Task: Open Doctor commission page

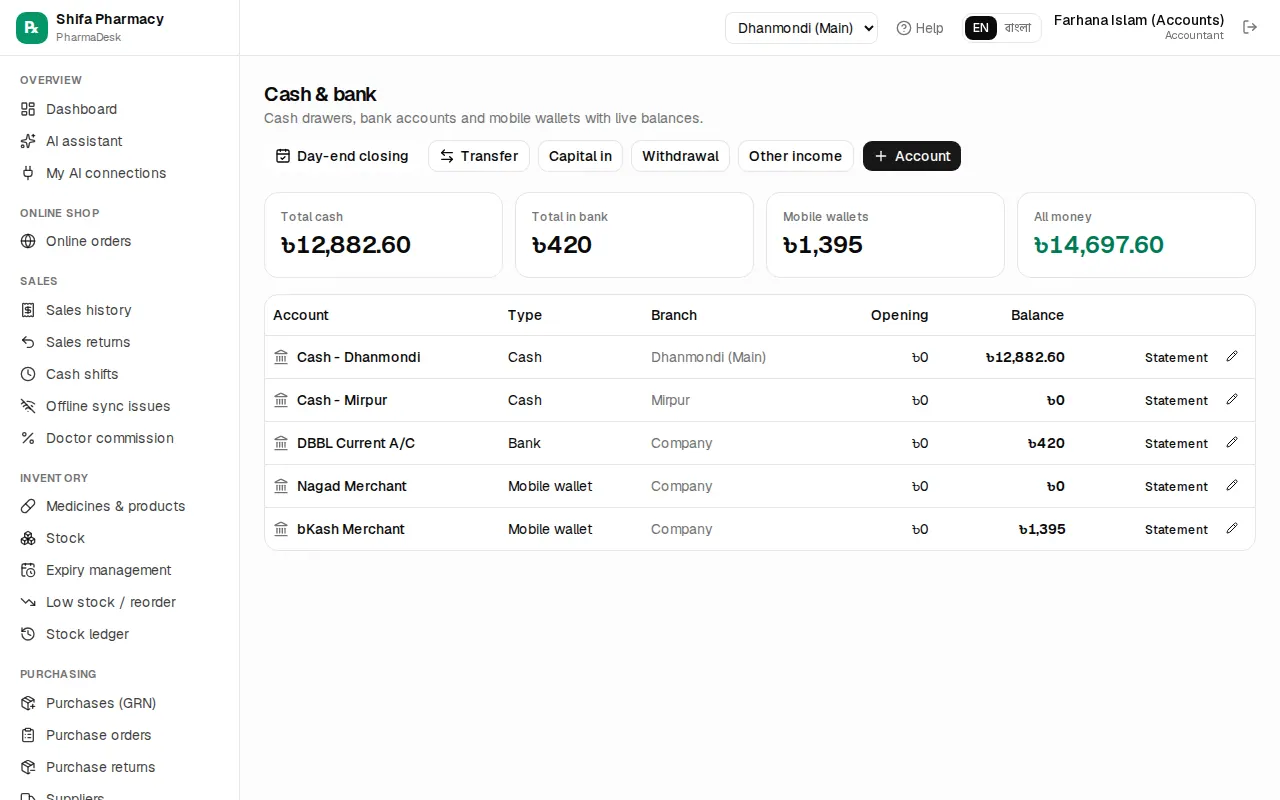Action: coord(120,438)
